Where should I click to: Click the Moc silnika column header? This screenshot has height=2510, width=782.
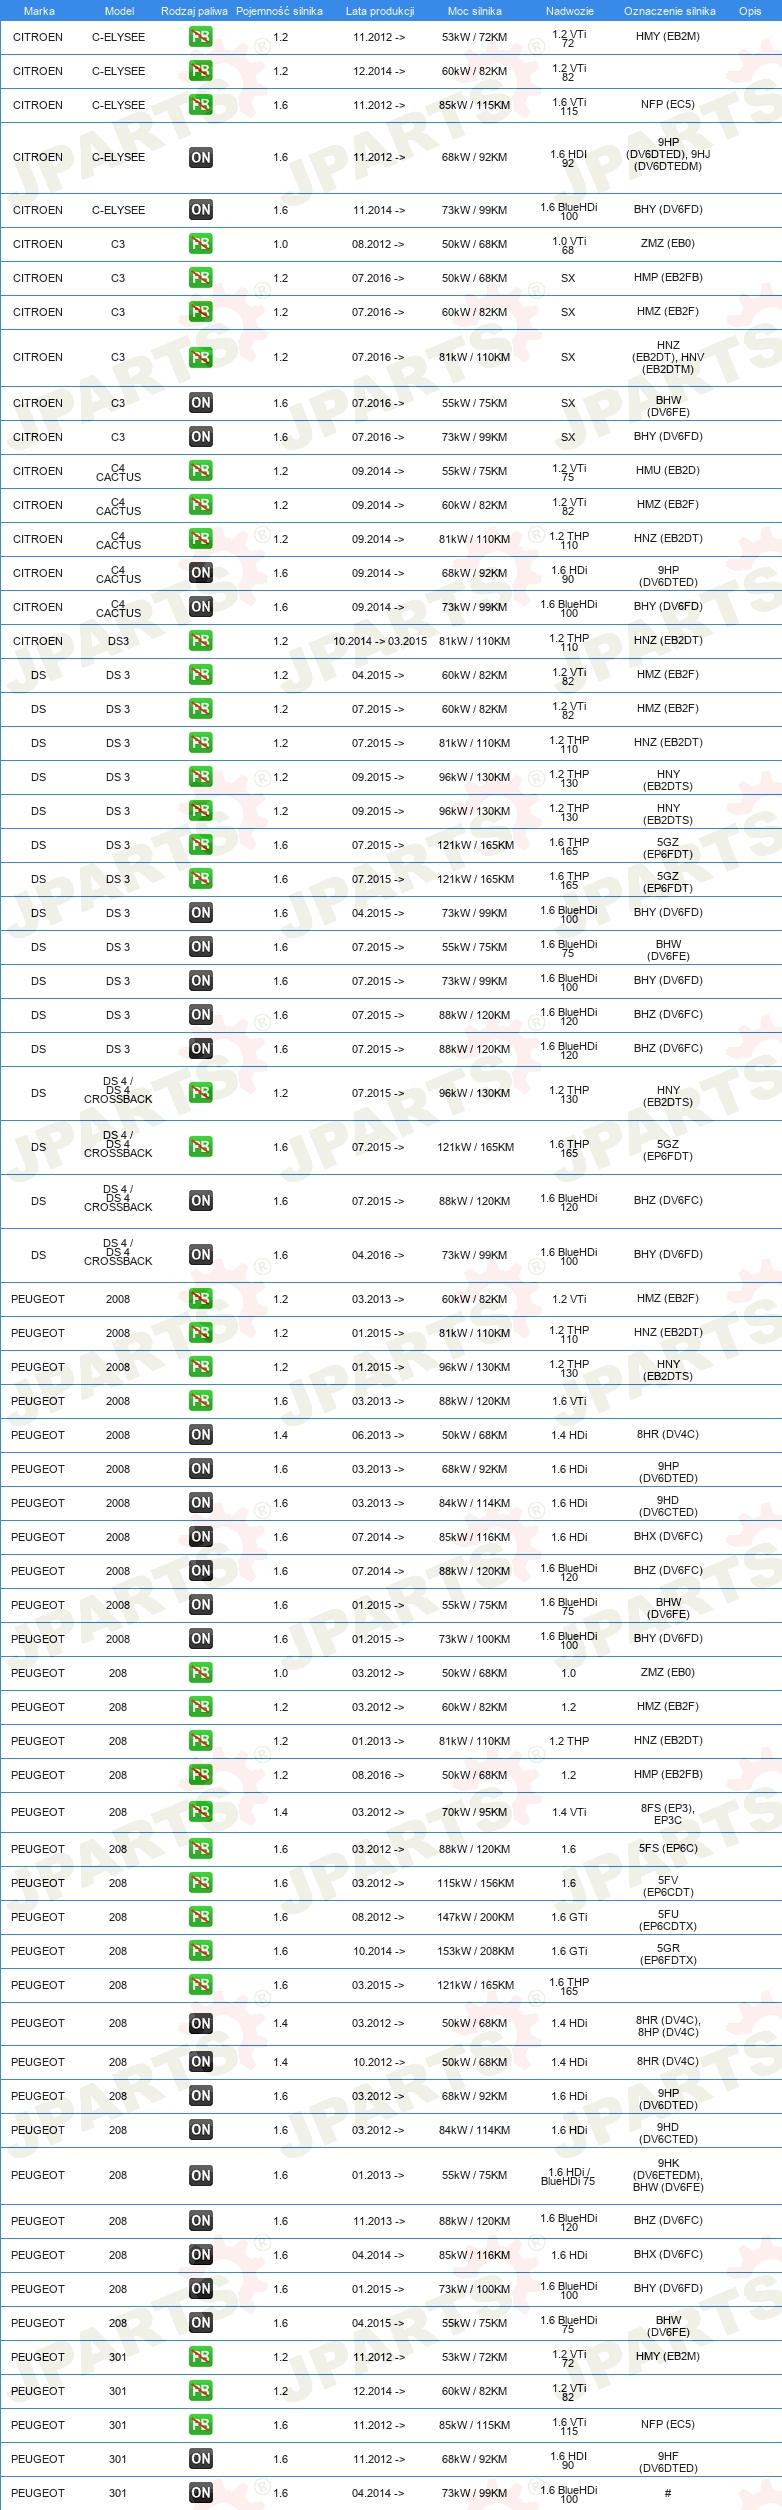(475, 11)
